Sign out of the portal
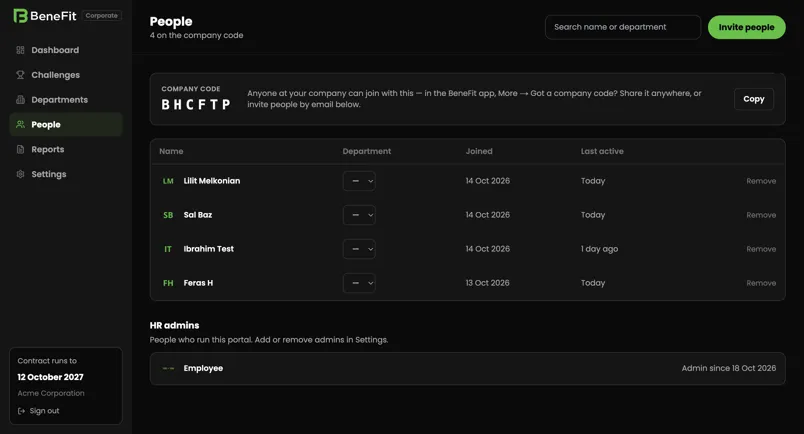Screen dimensions: 804x434 click(x=38, y=411)
